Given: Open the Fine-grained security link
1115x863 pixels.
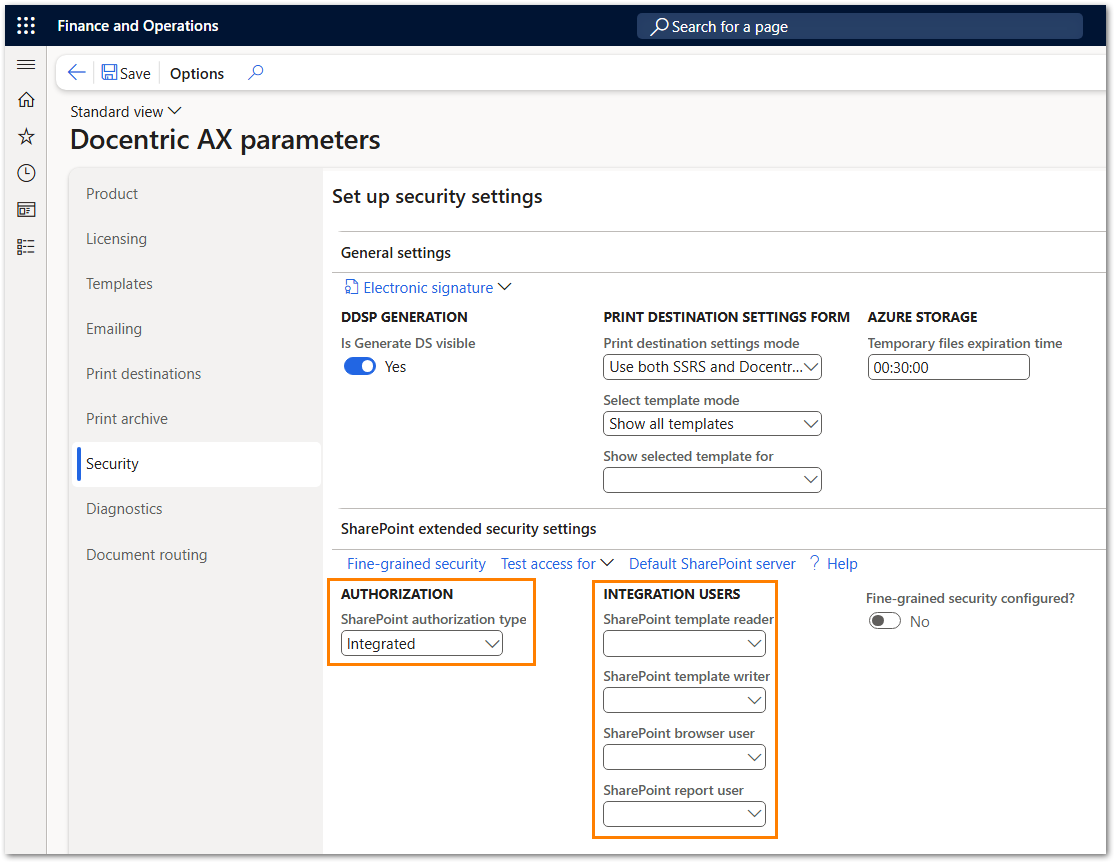Looking at the screenshot, I should [416, 564].
